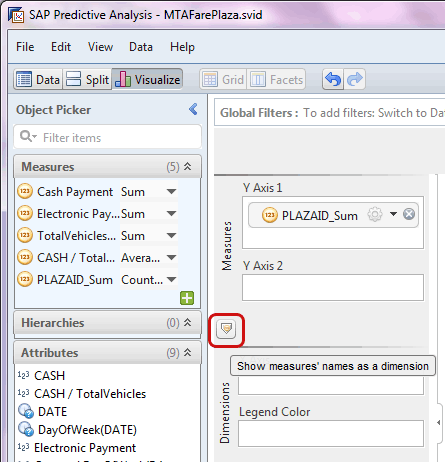
Task: Open Cash Payment aggregation dropdown
Action: [x=171, y=192]
